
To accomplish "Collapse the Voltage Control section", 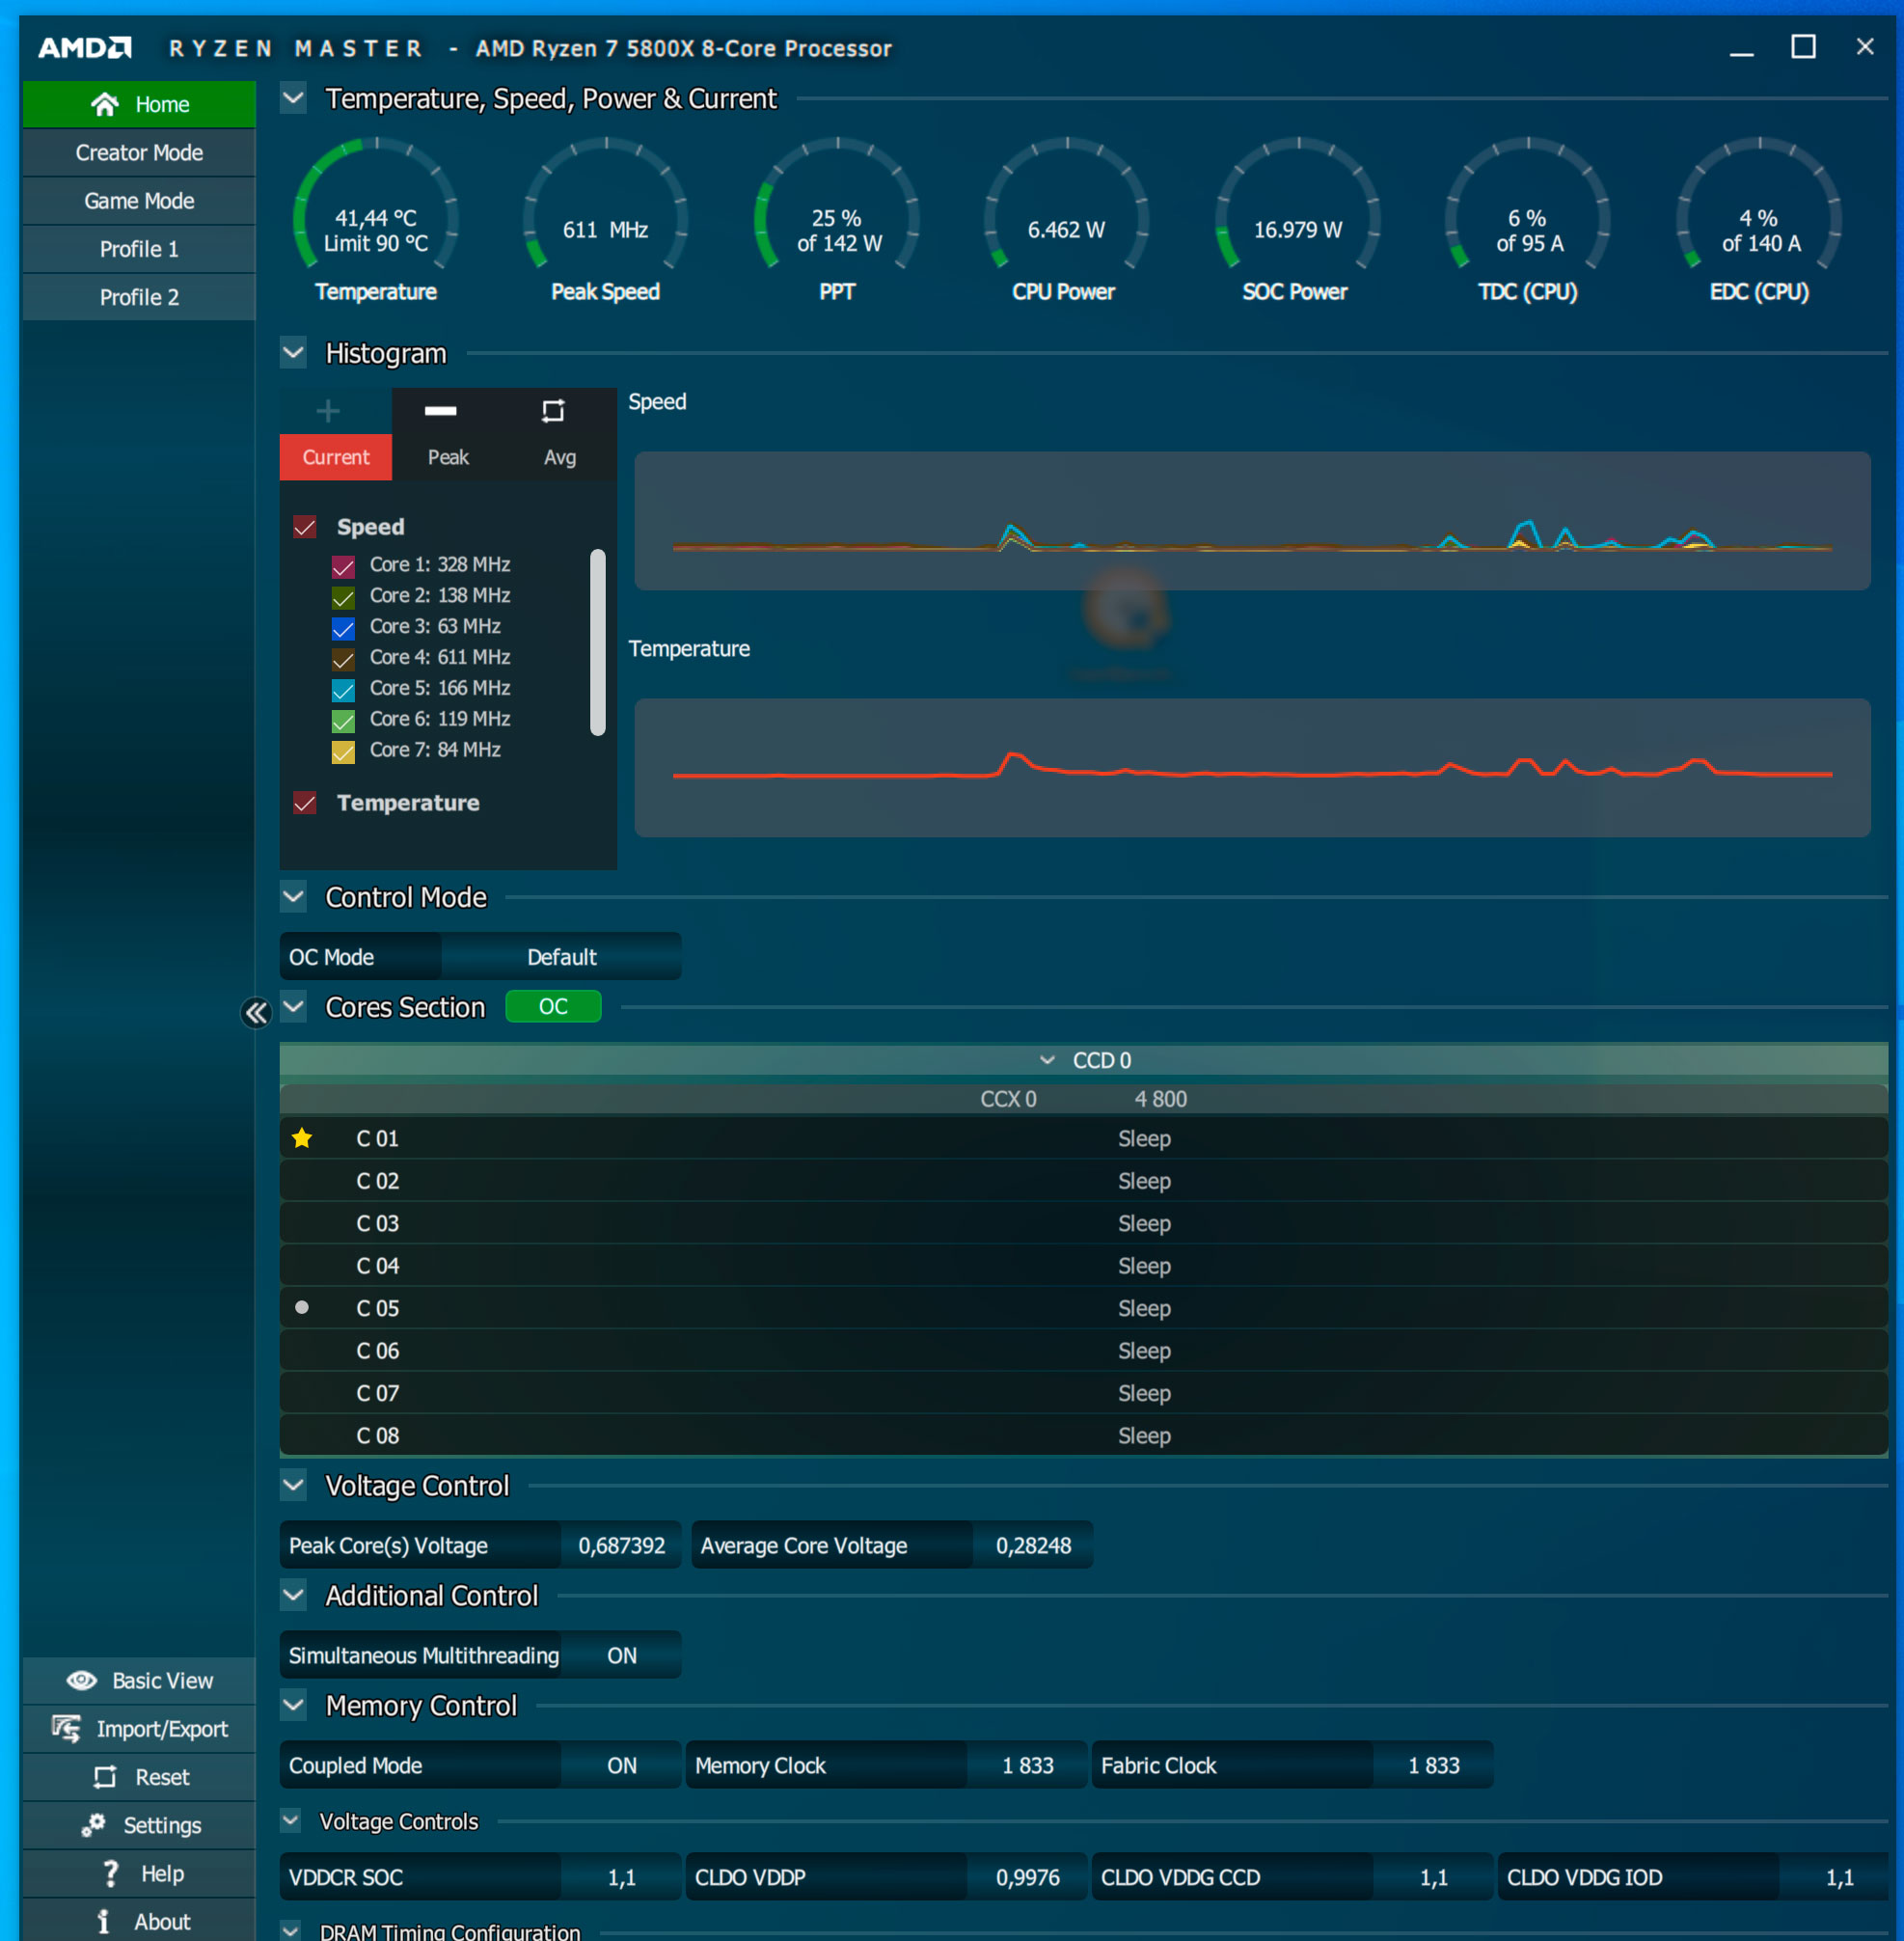I will pyautogui.click(x=293, y=1485).
